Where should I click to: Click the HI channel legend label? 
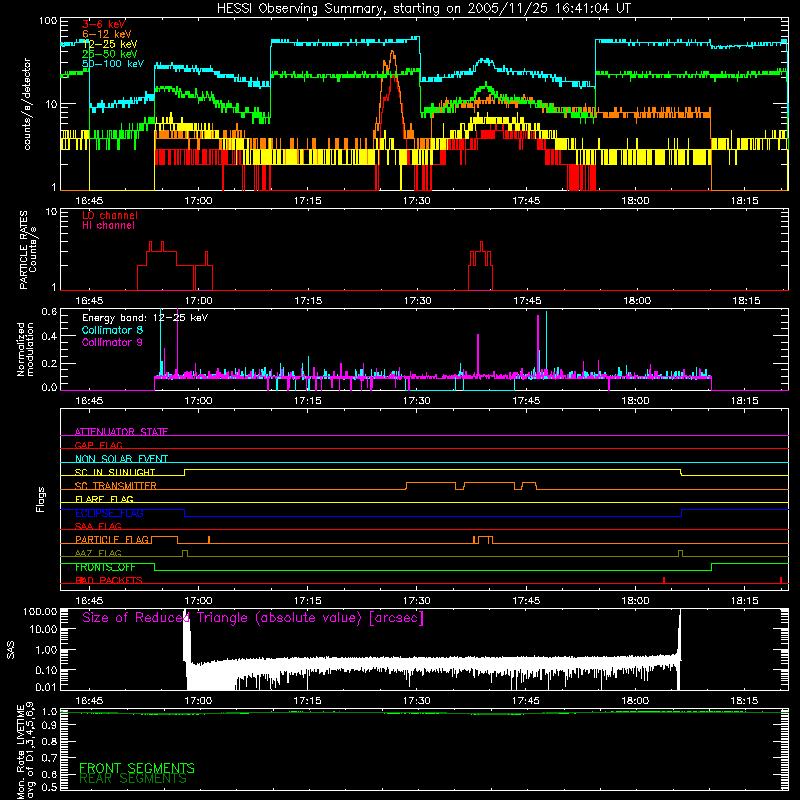(x=108, y=226)
